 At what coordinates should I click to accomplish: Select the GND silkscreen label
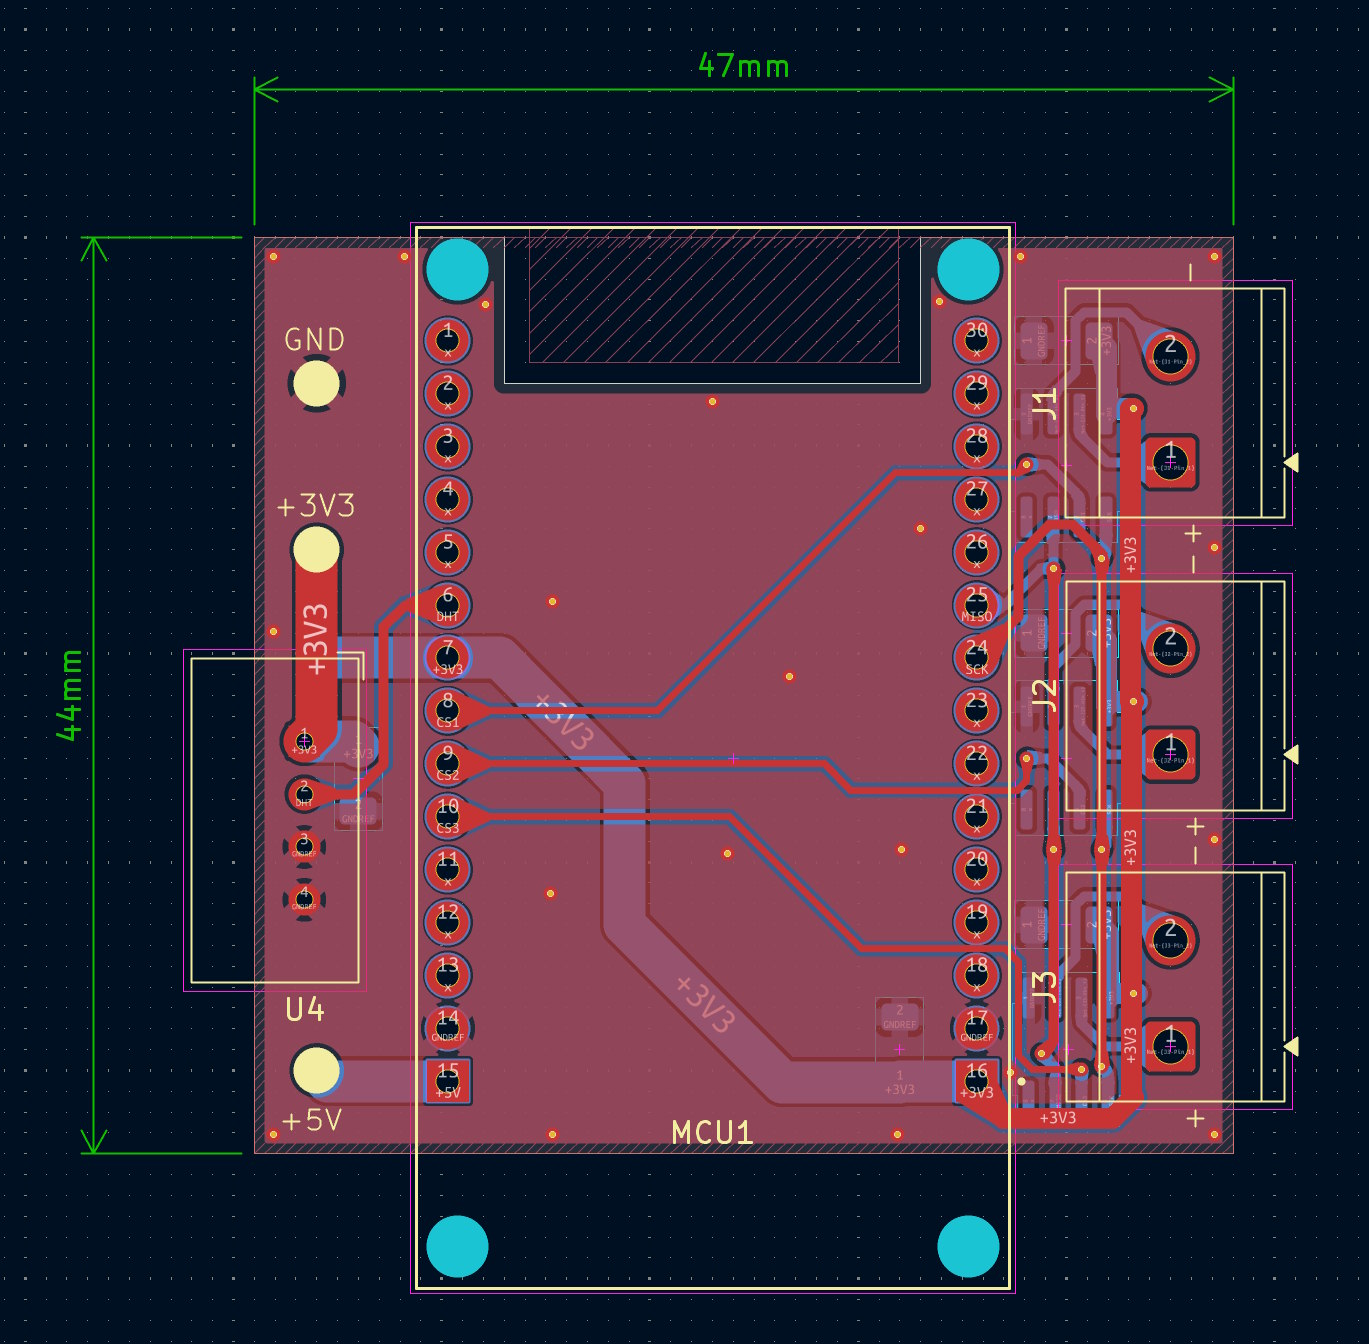point(315,340)
